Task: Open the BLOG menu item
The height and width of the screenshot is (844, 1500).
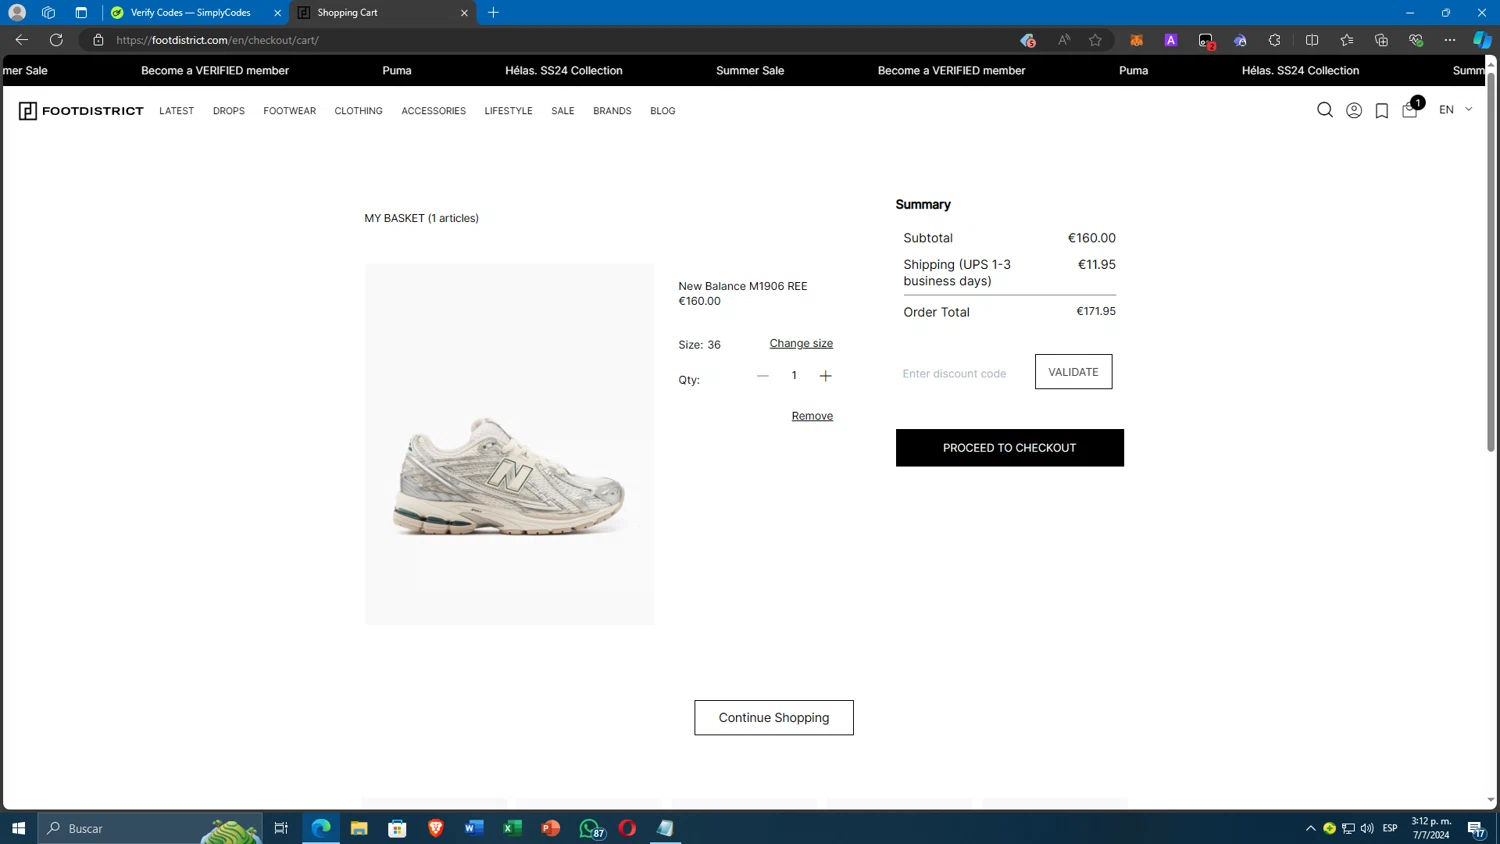Action: coord(663,111)
